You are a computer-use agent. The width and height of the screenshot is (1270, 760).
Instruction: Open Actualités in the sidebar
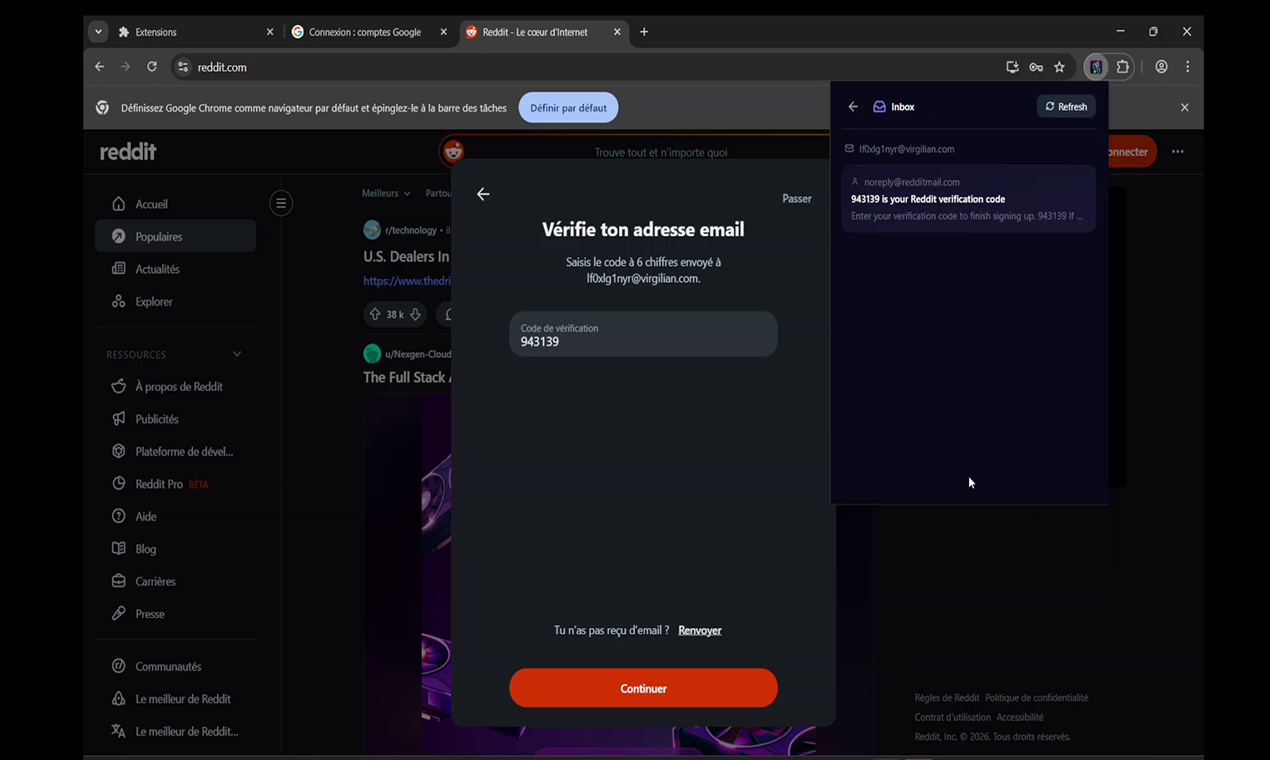(175, 269)
